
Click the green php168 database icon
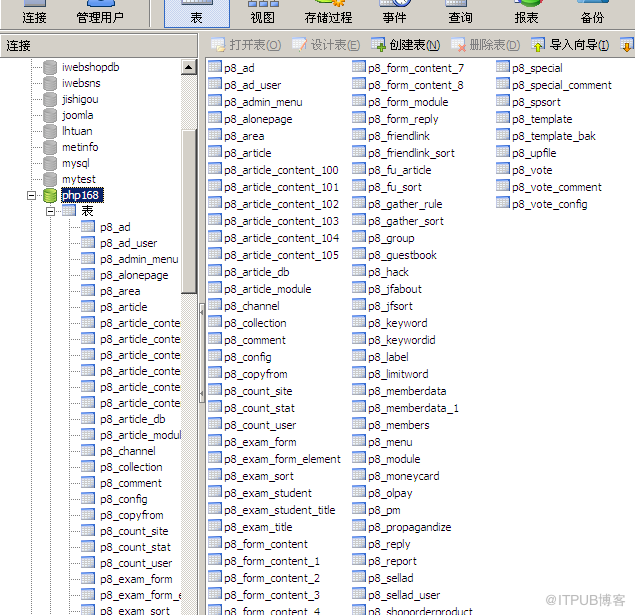click(50, 196)
